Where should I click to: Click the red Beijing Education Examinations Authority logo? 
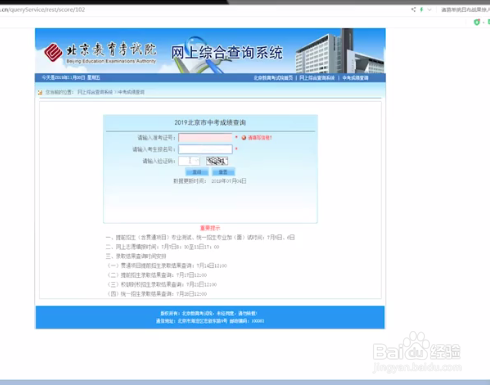point(53,52)
